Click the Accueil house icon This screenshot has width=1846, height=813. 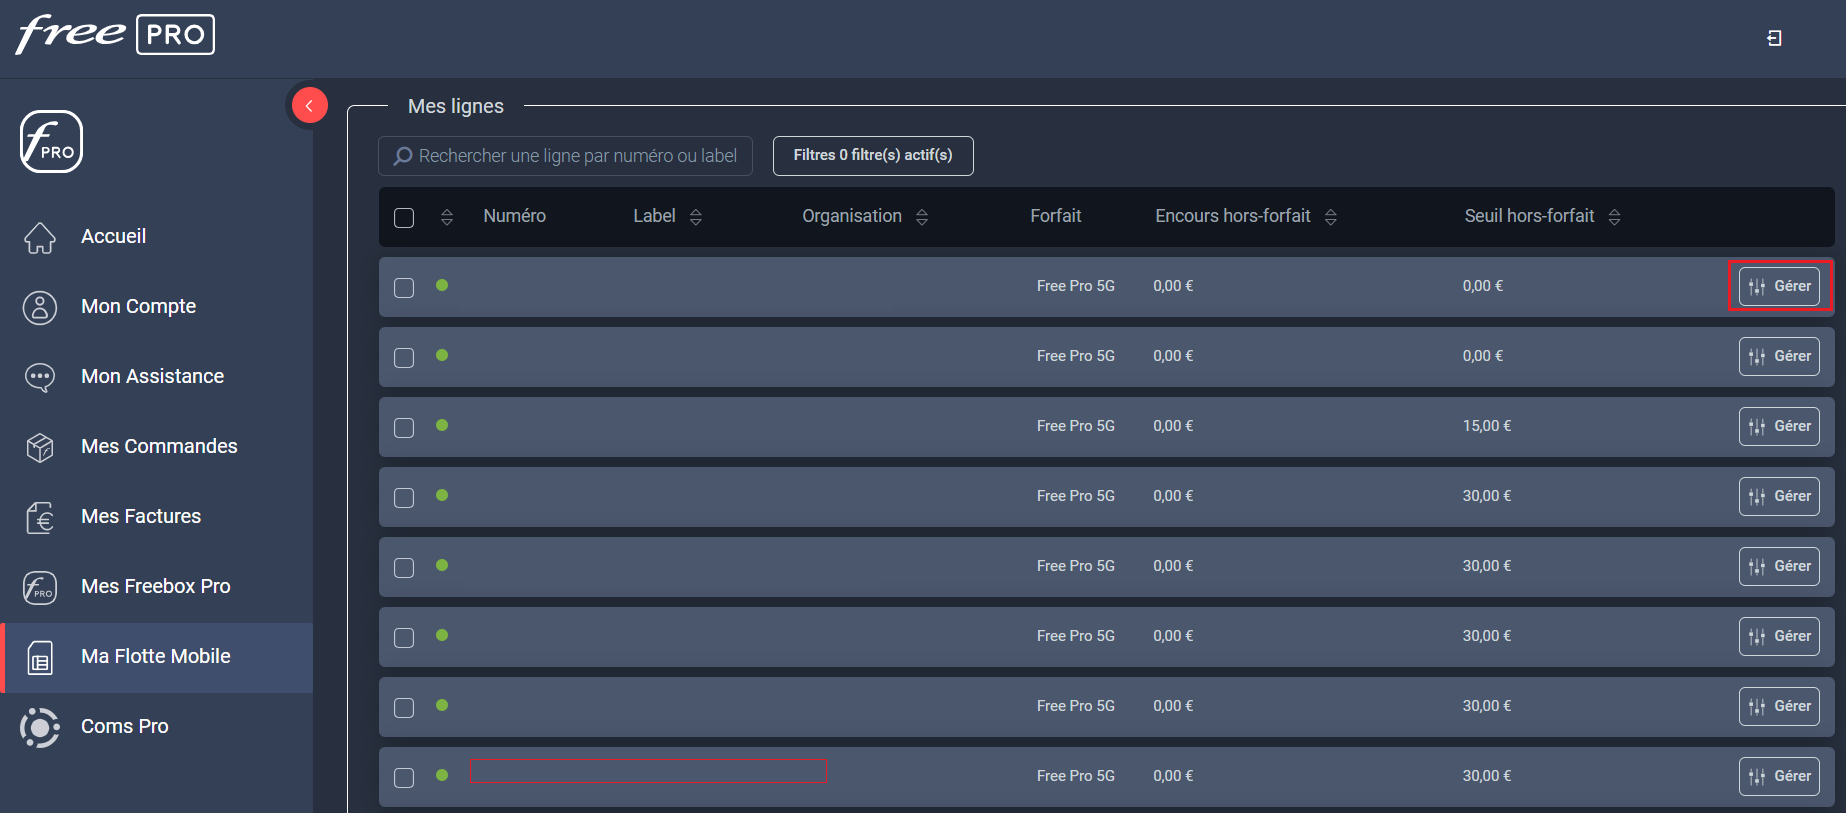(x=40, y=237)
